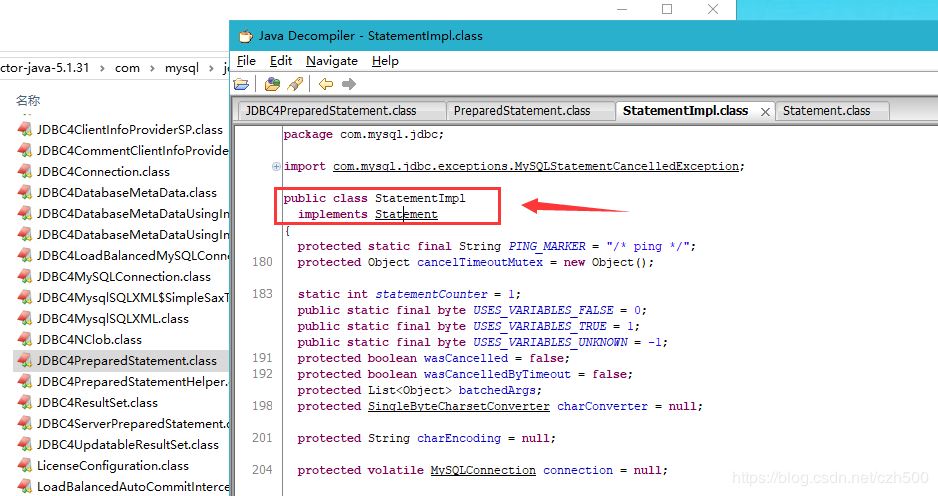Open the File menu

click(x=246, y=60)
